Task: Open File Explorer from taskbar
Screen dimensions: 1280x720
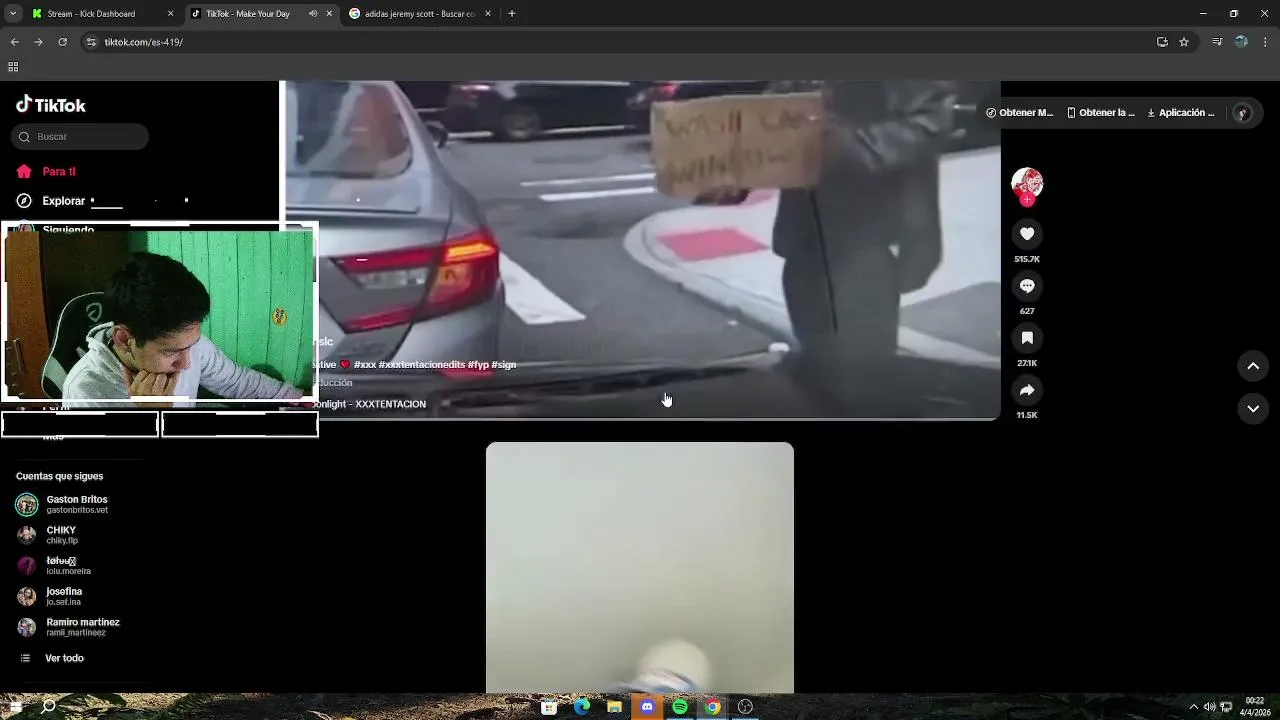Action: (x=614, y=707)
